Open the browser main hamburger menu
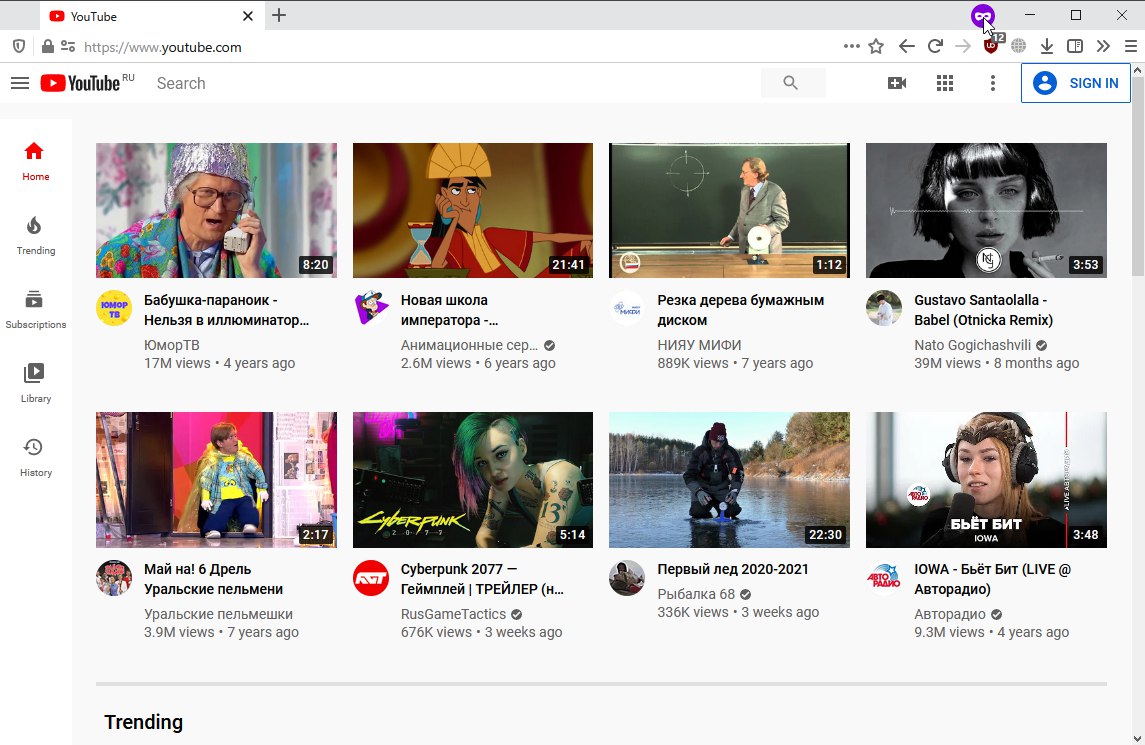The height and width of the screenshot is (745, 1145). click(x=1131, y=47)
